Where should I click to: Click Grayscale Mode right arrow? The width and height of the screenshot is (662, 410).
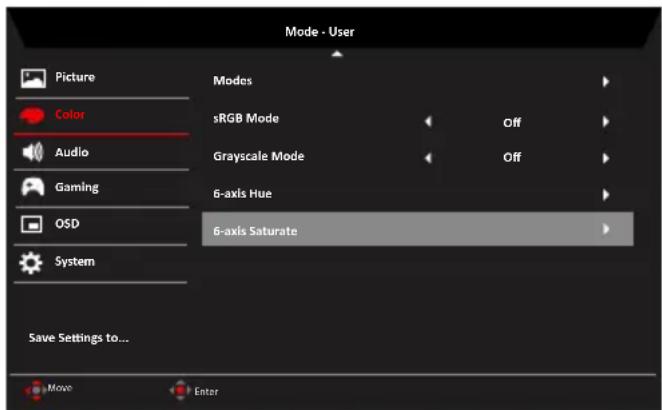[x=606, y=158]
